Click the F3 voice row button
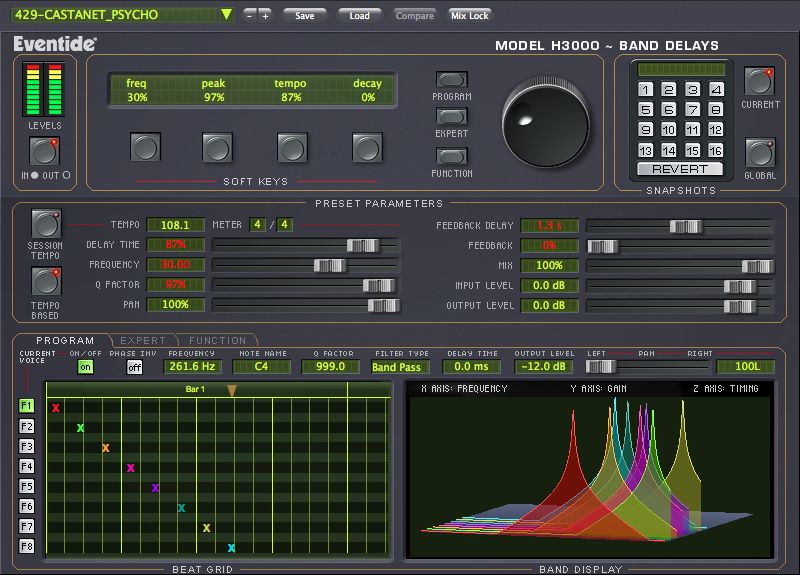Screen dimensions: 800x575 27,446
